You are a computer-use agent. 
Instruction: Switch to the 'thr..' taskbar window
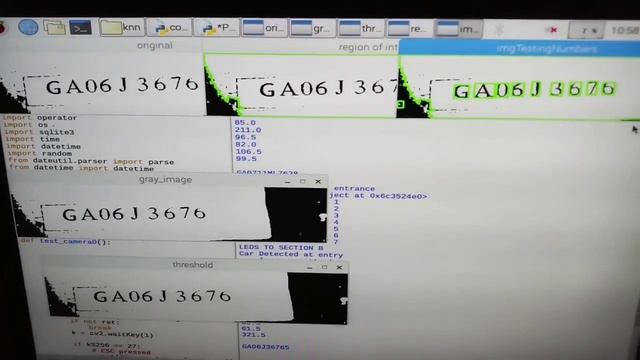pyautogui.click(x=361, y=29)
